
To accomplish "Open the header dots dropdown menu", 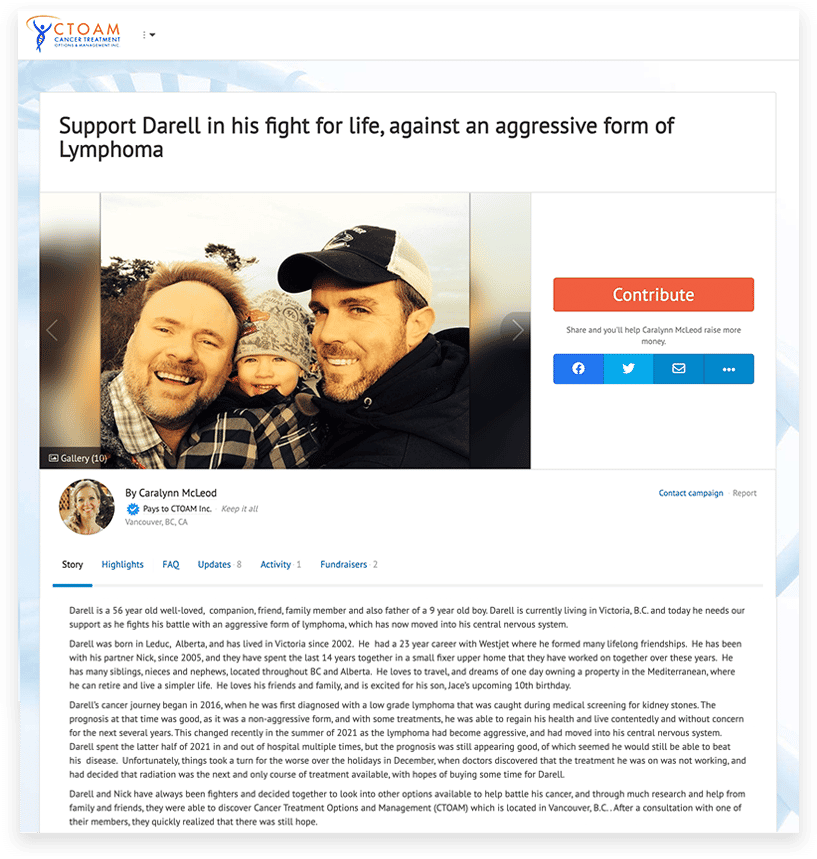I will (x=148, y=35).
